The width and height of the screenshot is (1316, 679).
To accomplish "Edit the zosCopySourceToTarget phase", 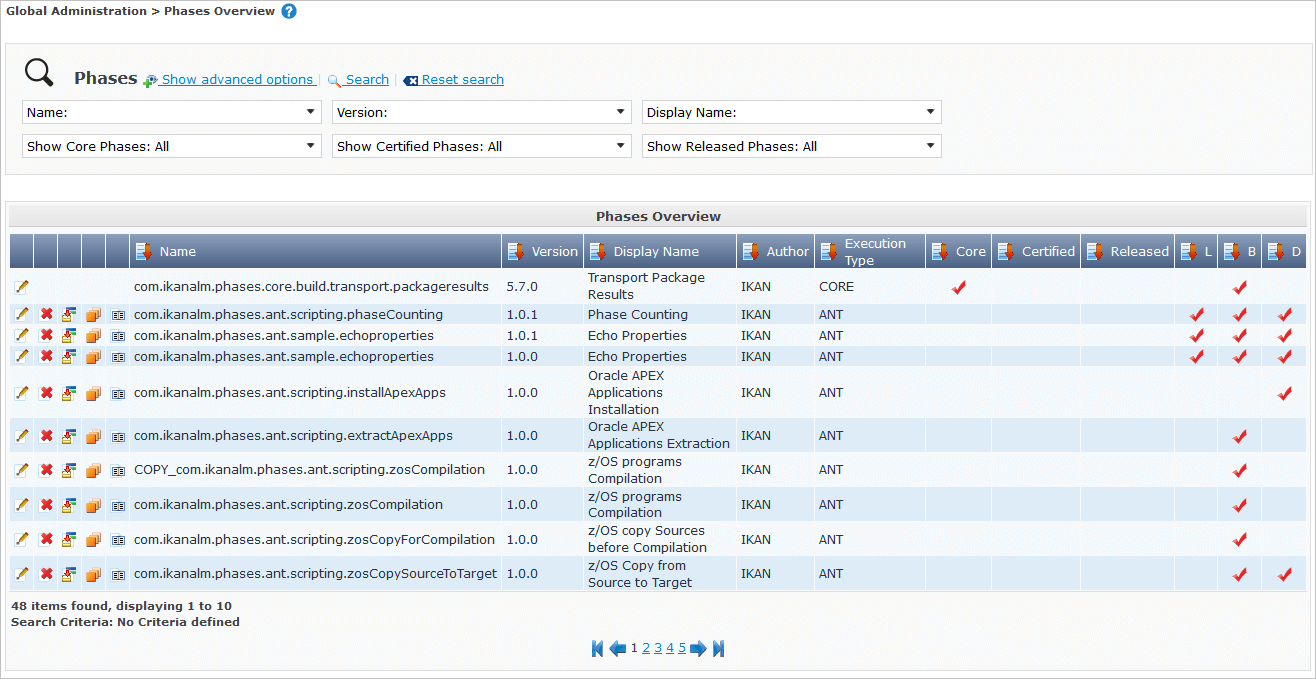I will (x=22, y=574).
